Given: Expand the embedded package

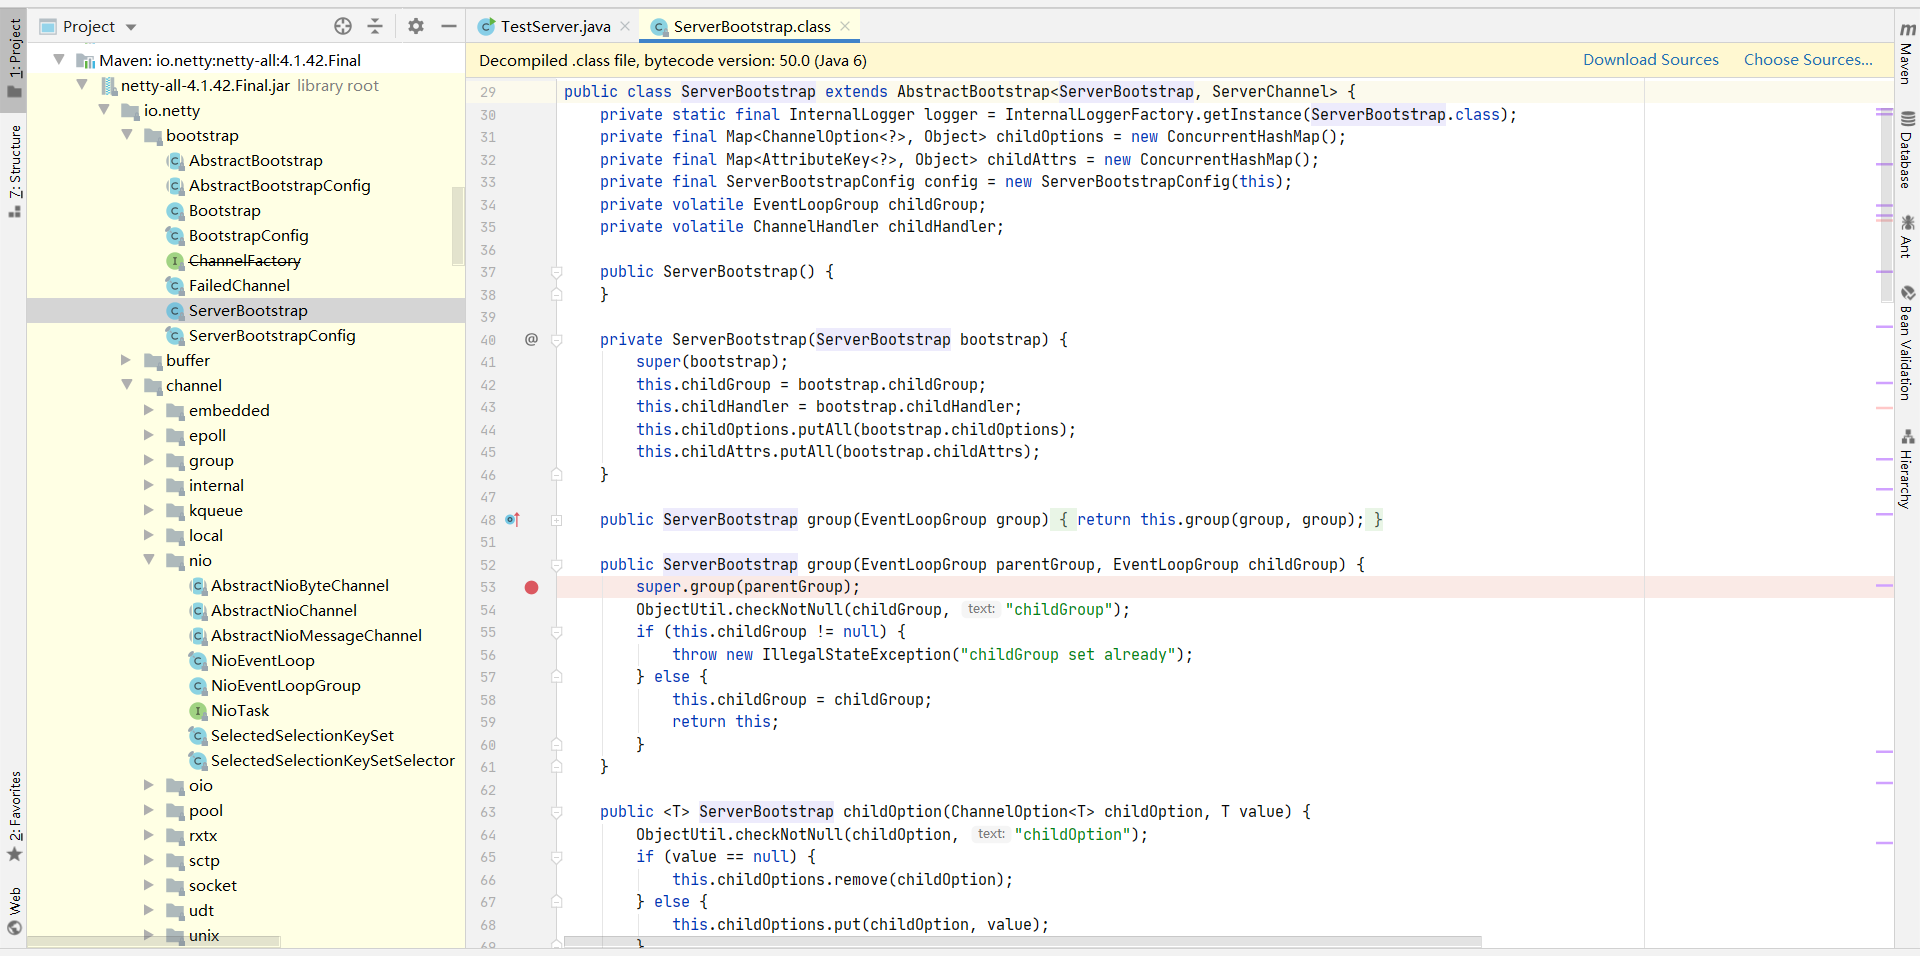Looking at the screenshot, I should point(149,410).
